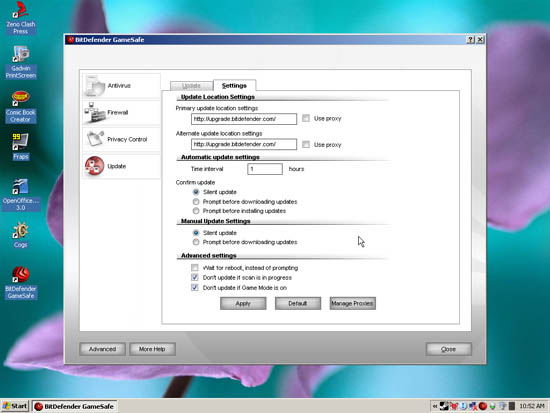
Task: Click the Close button at bottom right
Action: pyautogui.click(x=449, y=349)
